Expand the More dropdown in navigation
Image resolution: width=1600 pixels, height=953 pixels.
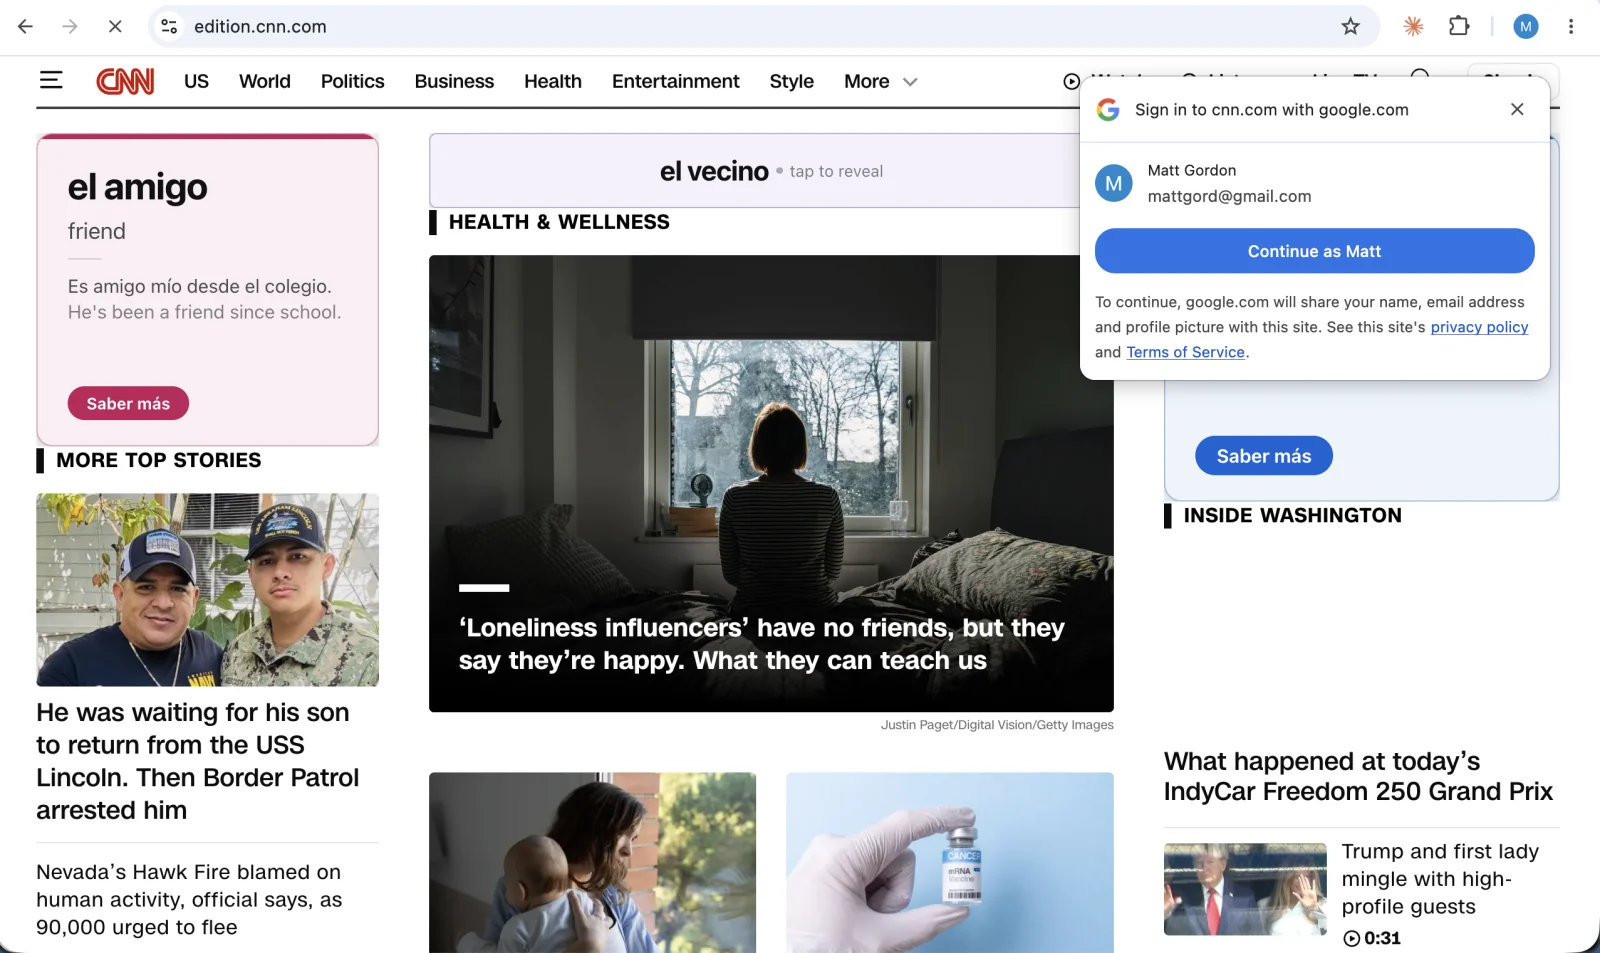tap(880, 81)
